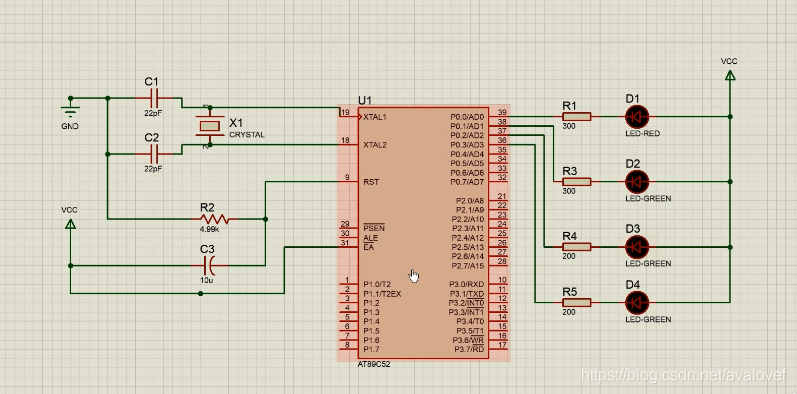Select the D2 green LED symbol
This screenshot has width=797, height=394.
[x=636, y=181]
